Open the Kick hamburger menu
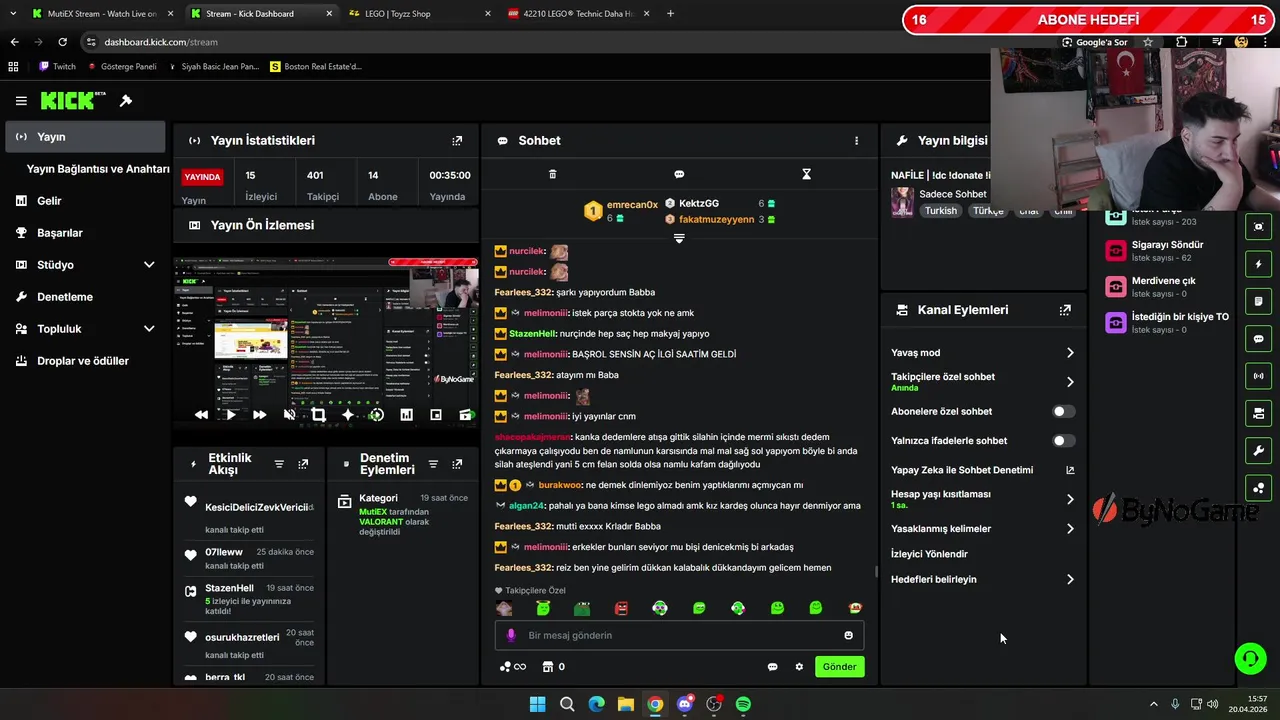Image resolution: width=1280 pixels, height=720 pixels. pos(21,101)
